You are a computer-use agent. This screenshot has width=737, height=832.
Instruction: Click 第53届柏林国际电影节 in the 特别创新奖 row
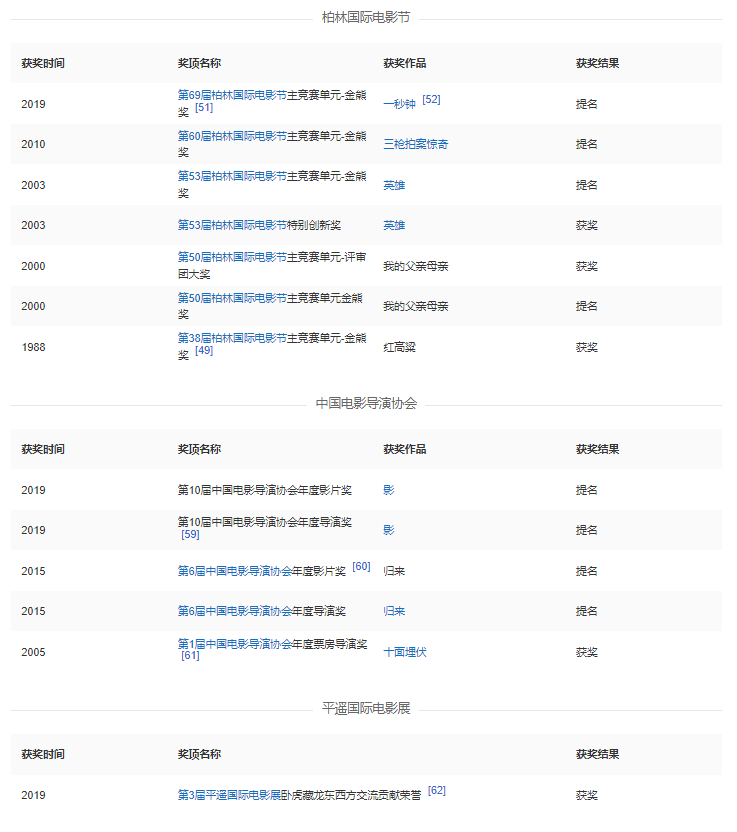pos(232,226)
